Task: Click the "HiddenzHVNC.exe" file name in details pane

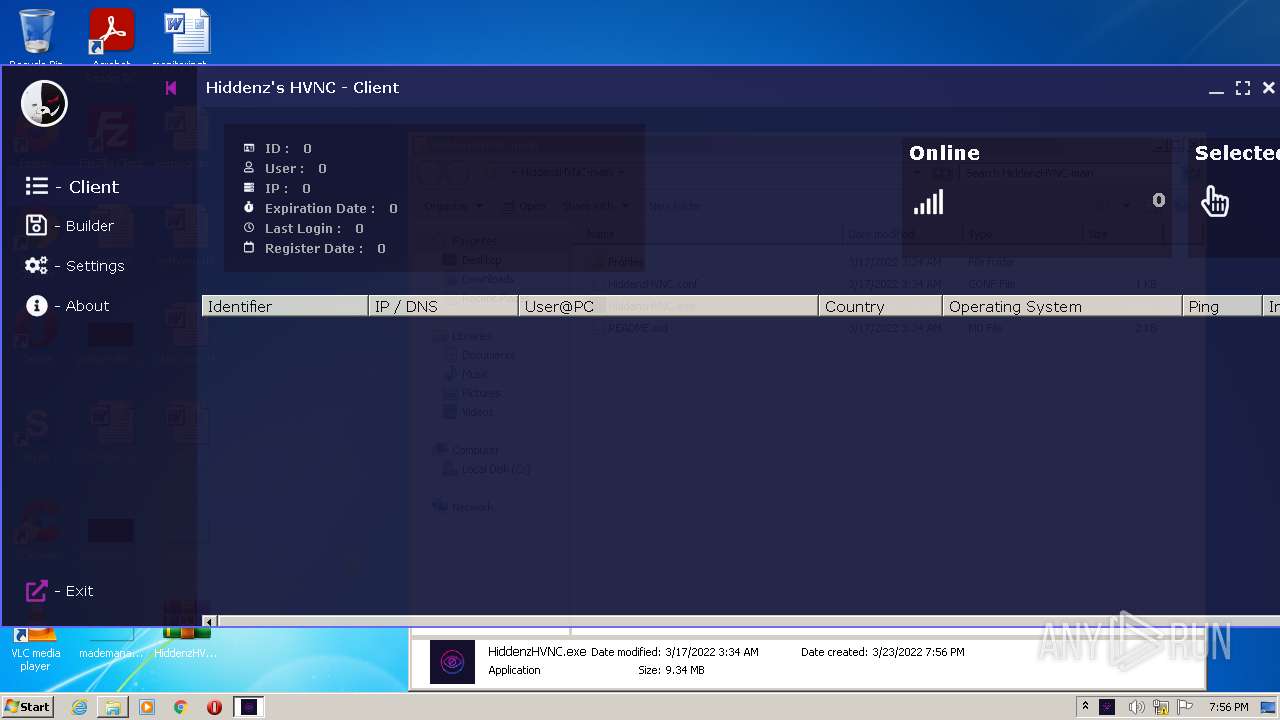Action: click(x=537, y=652)
